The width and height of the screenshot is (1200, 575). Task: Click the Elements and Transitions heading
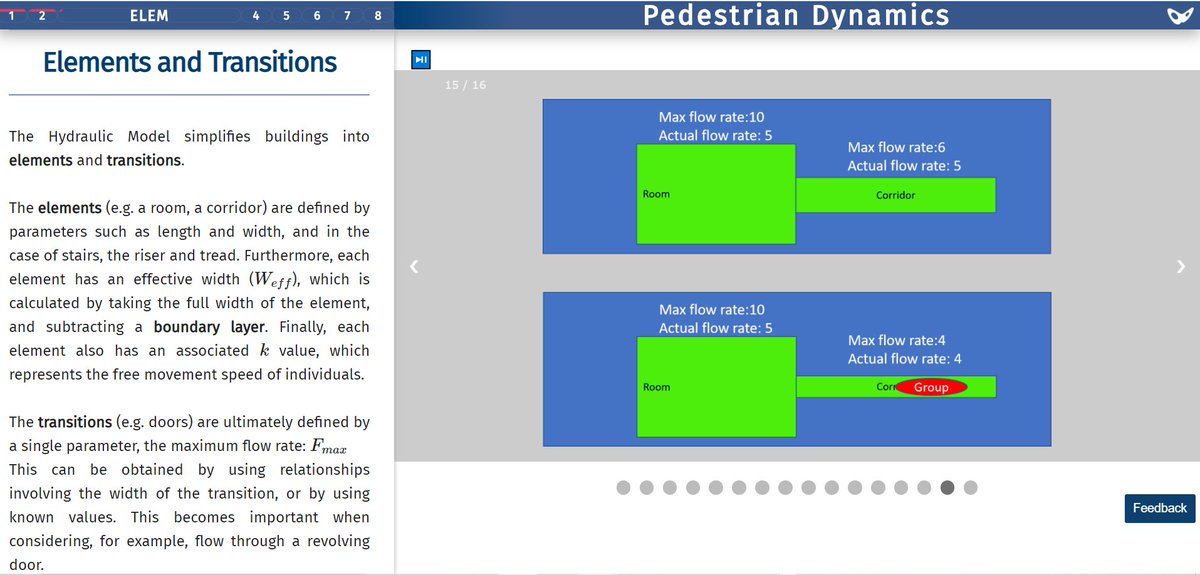click(x=190, y=62)
